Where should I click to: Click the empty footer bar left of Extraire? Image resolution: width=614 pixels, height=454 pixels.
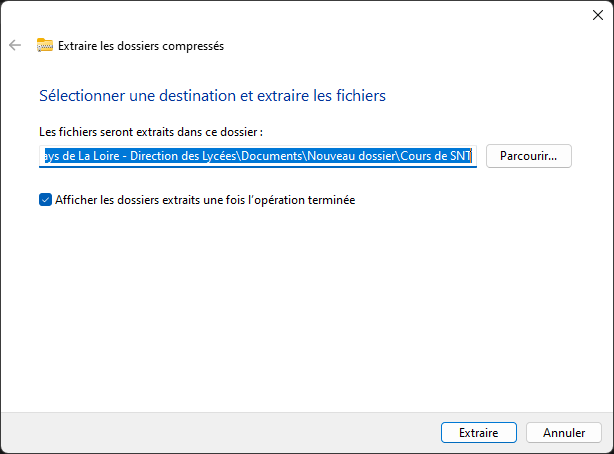220,433
